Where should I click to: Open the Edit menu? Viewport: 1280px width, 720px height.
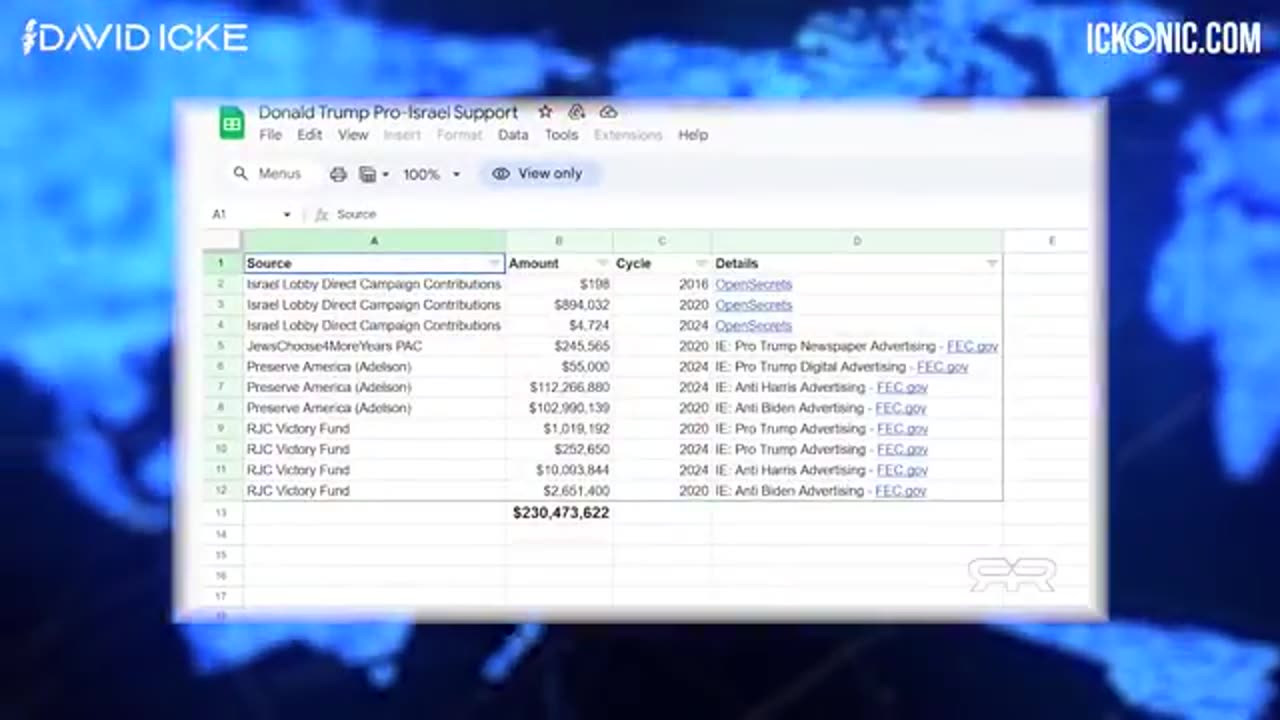coord(310,135)
